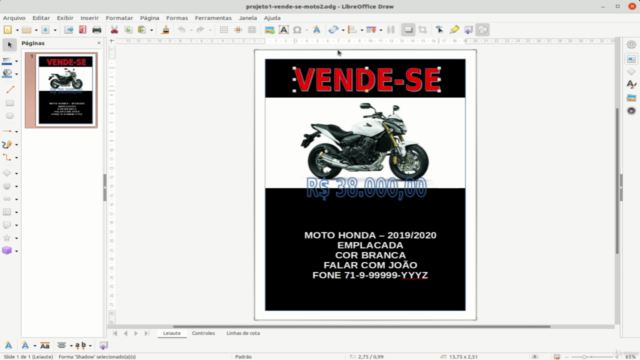Select the Rectangle tool

(10, 103)
